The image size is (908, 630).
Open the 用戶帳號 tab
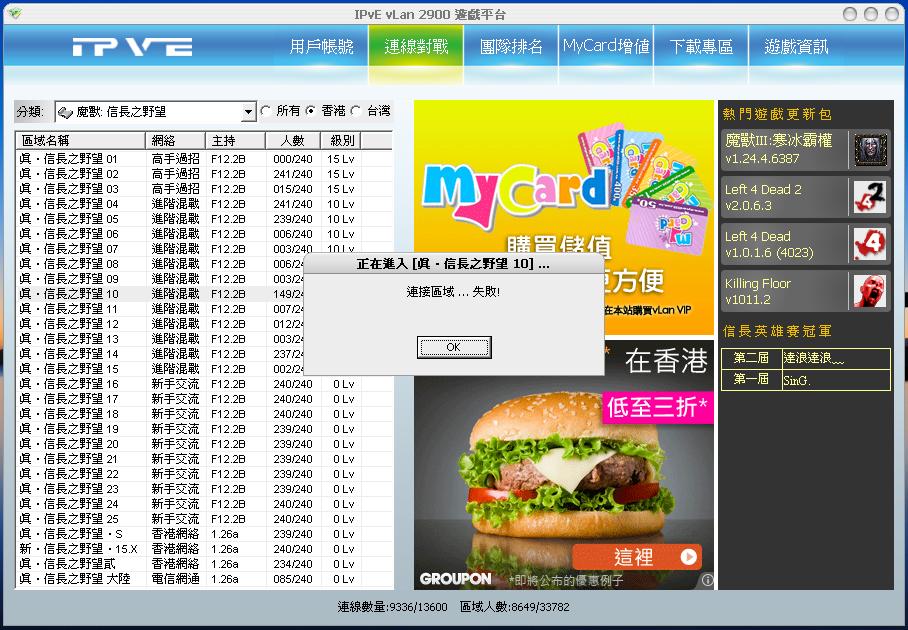point(321,46)
